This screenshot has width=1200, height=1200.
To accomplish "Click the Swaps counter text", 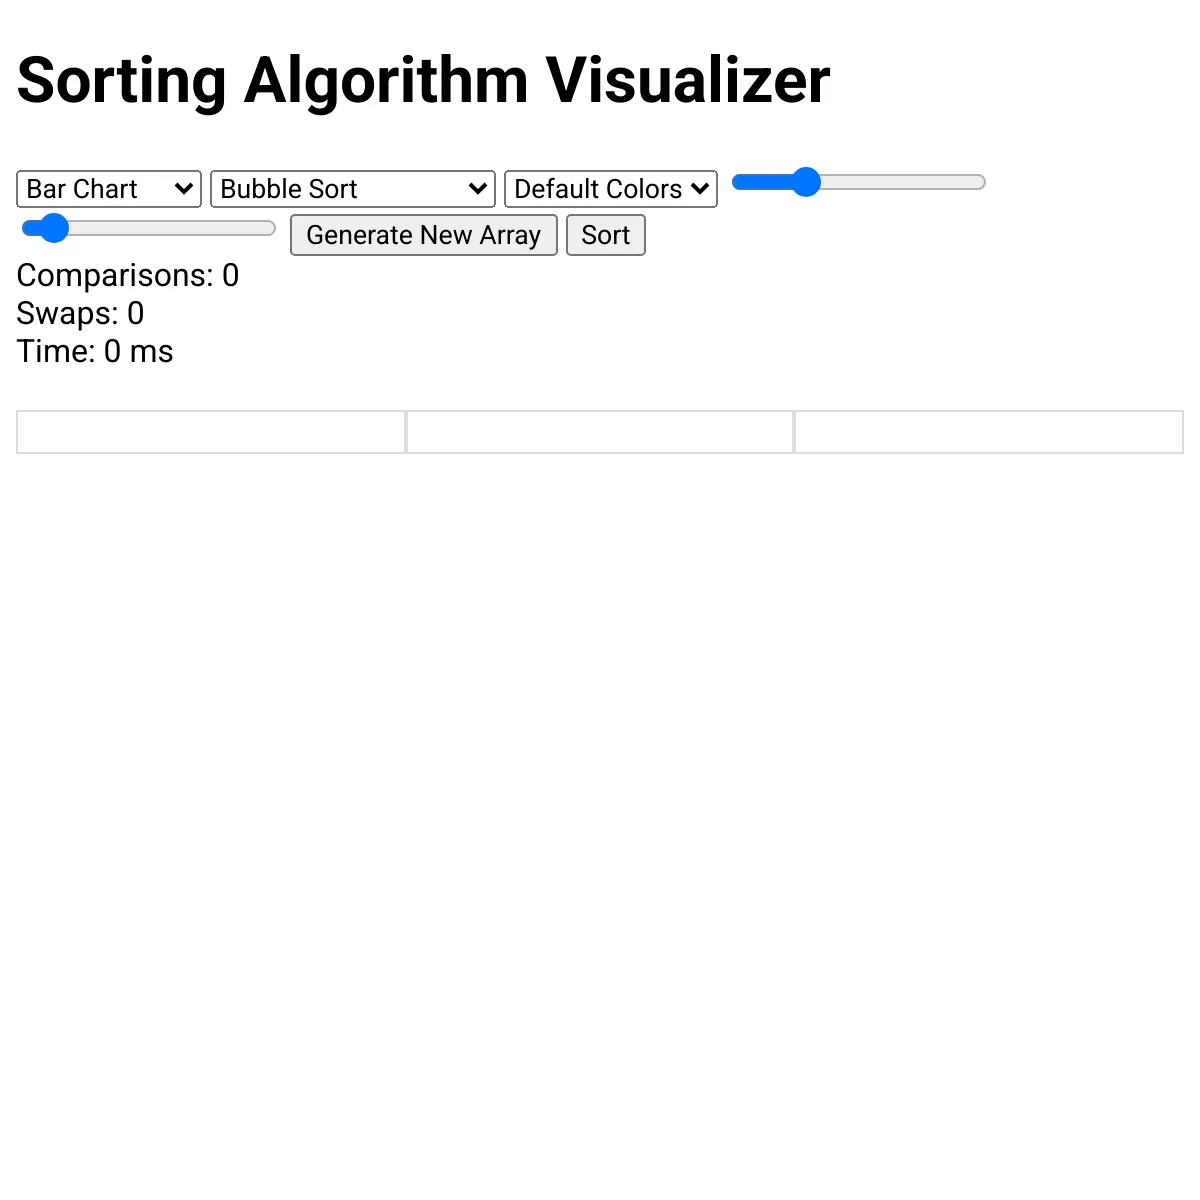I will [x=81, y=313].
